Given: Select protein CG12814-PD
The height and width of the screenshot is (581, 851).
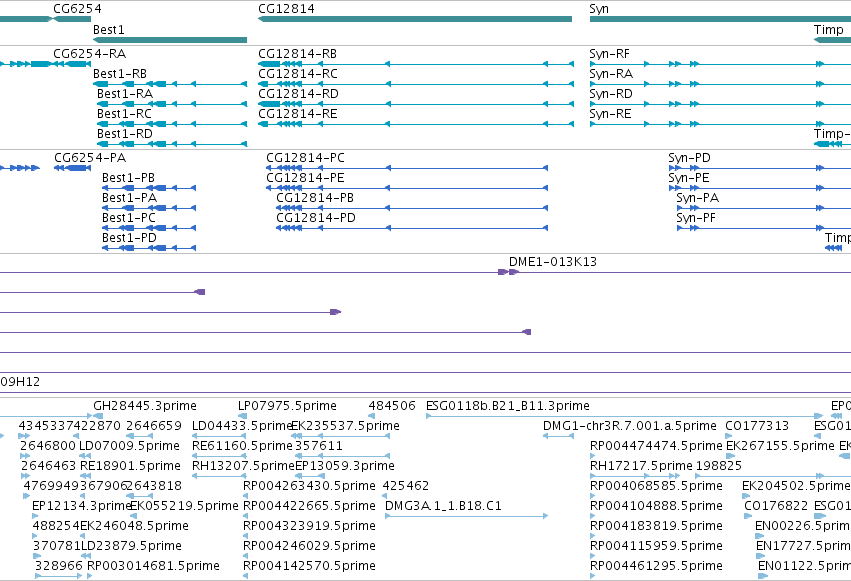Looking at the screenshot, I should [x=412, y=228].
